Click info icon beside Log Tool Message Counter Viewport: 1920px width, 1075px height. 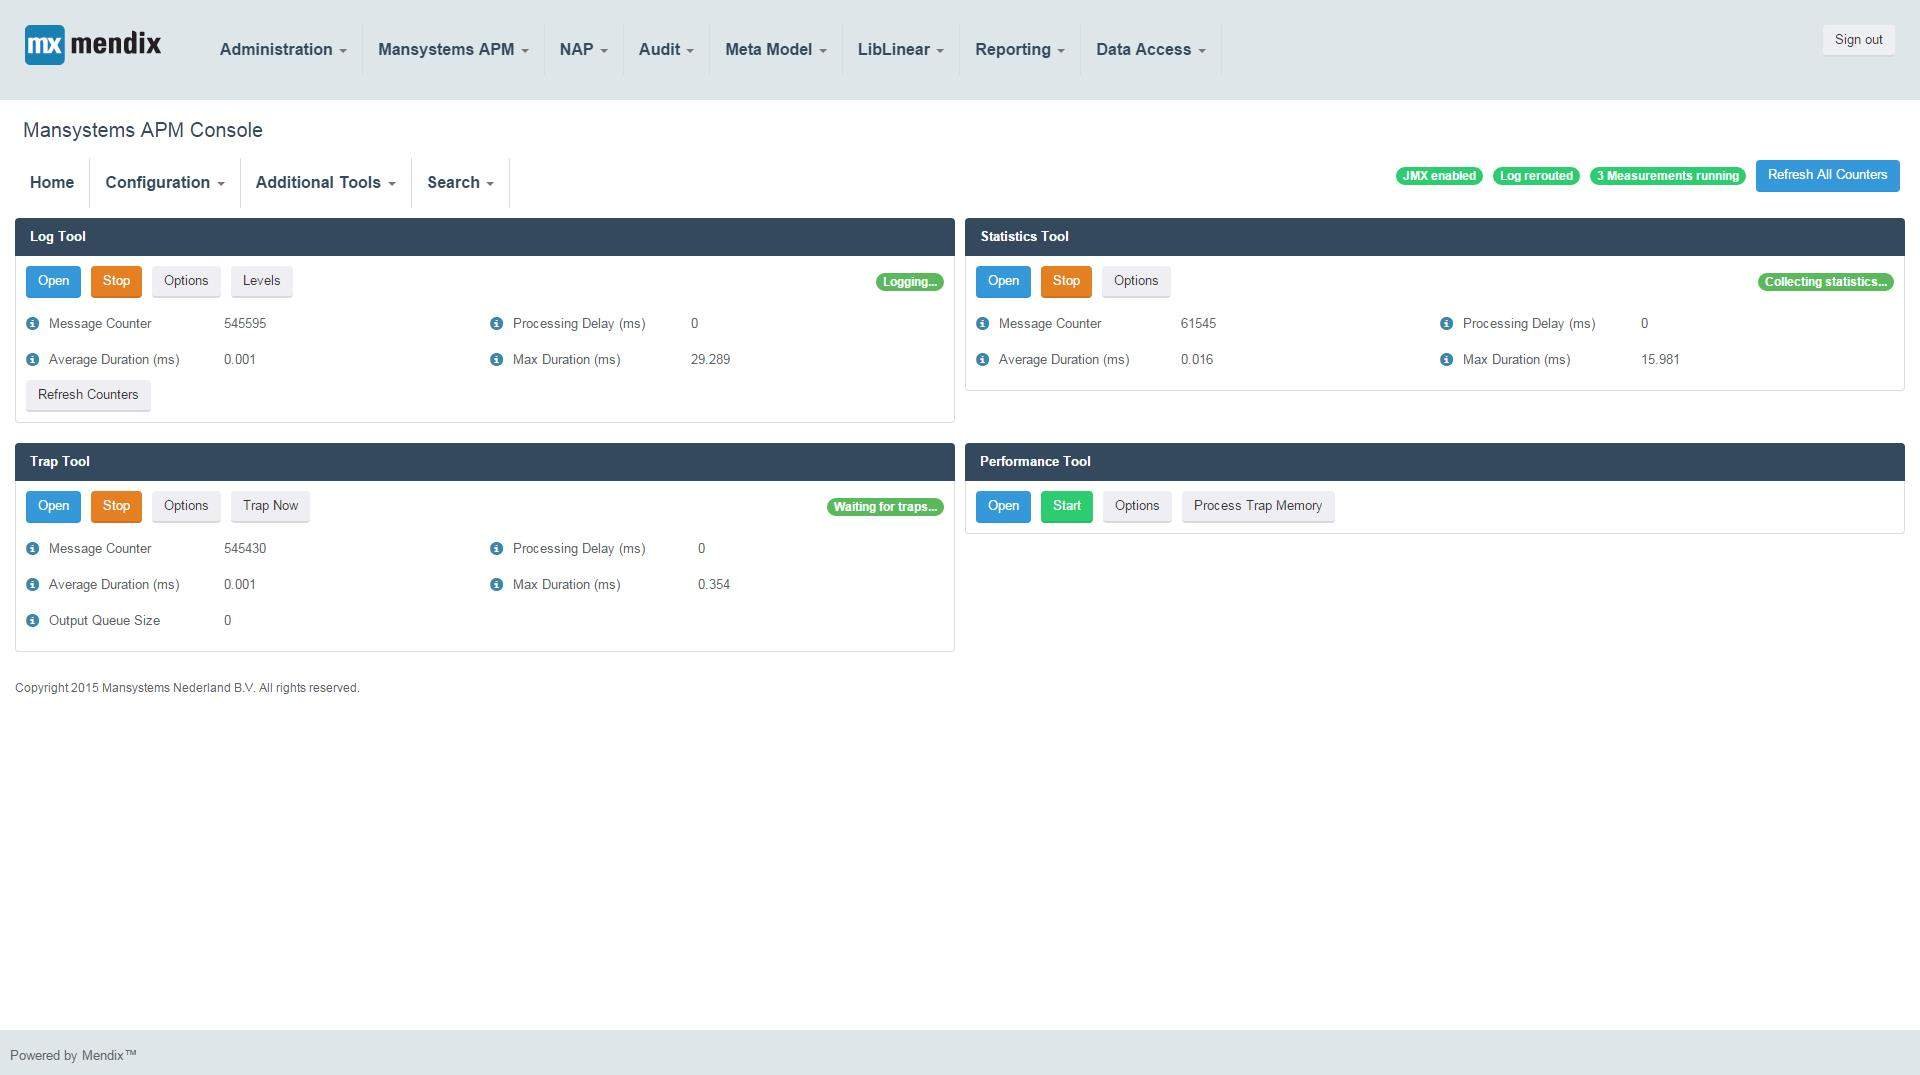pyautogui.click(x=32, y=324)
